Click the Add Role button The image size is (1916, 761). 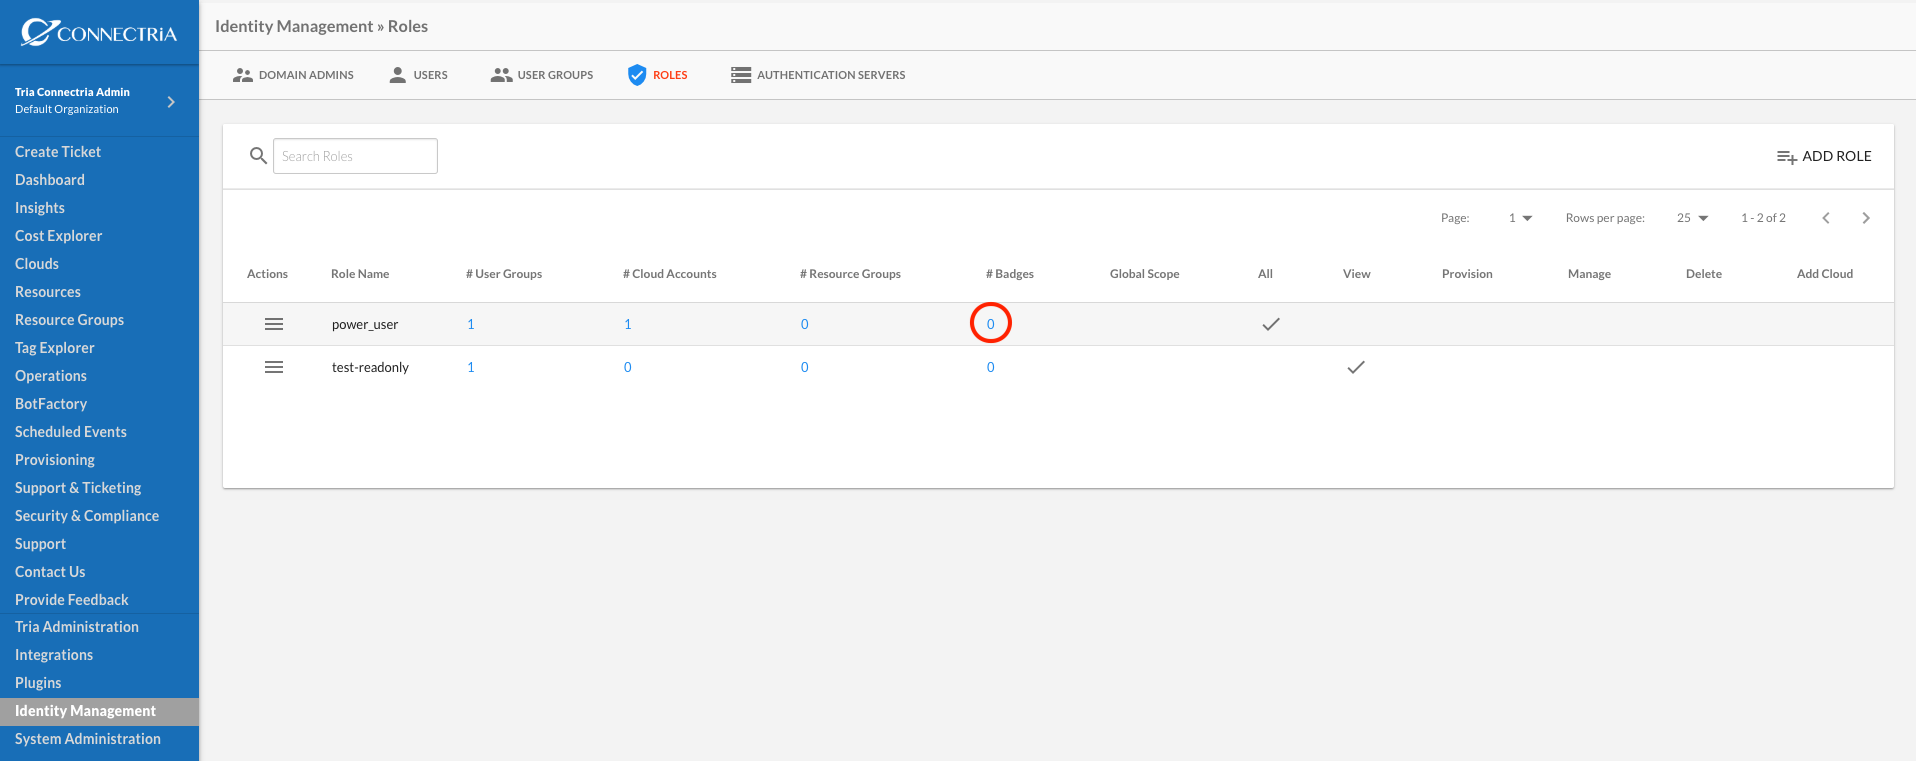pyautogui.click(x=1824, y=156)
